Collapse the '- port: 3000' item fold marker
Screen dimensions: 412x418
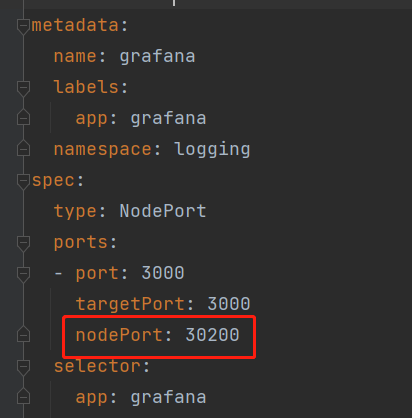pos(23,274)
